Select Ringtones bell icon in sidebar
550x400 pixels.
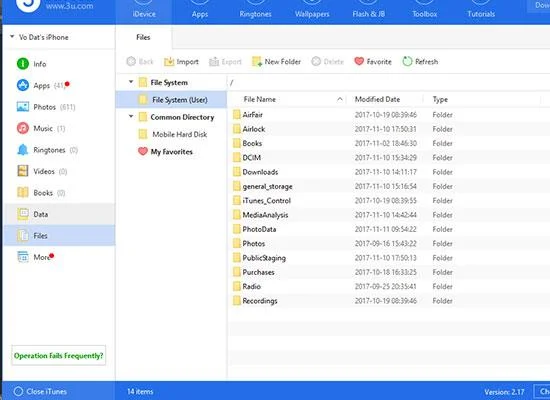click(23, 150)
